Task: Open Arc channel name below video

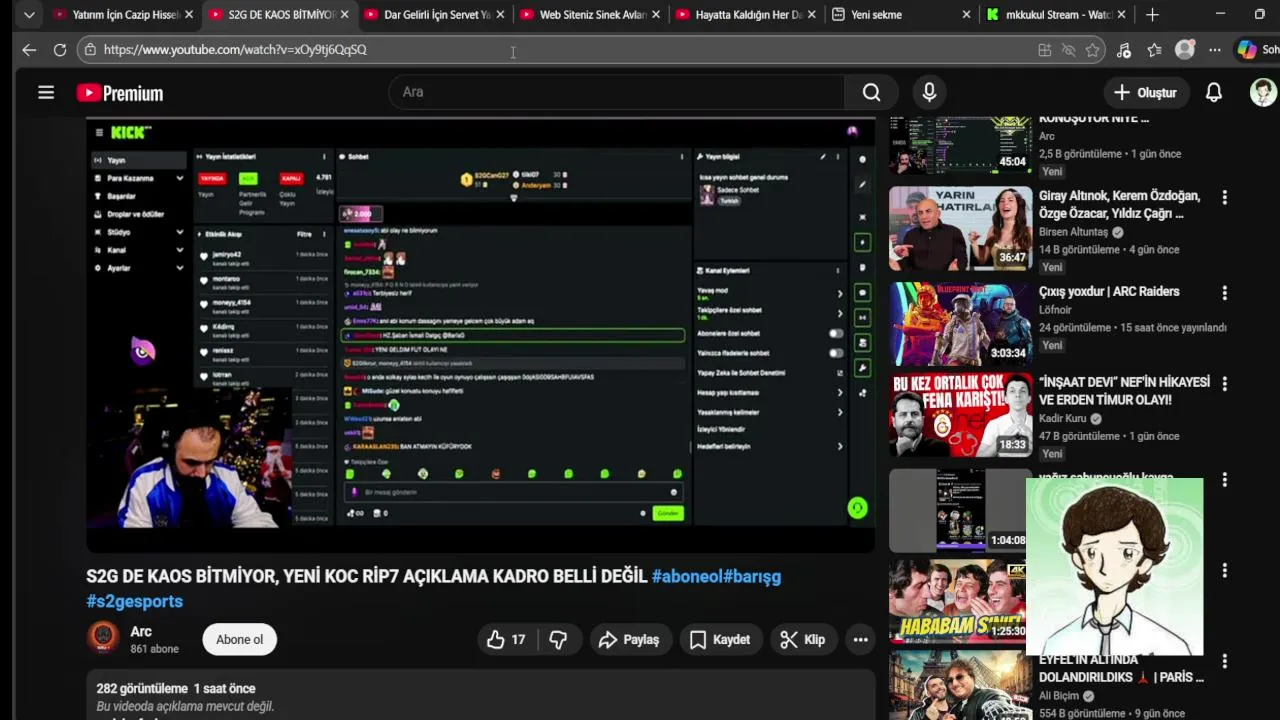Action: (x=141, y=632)
